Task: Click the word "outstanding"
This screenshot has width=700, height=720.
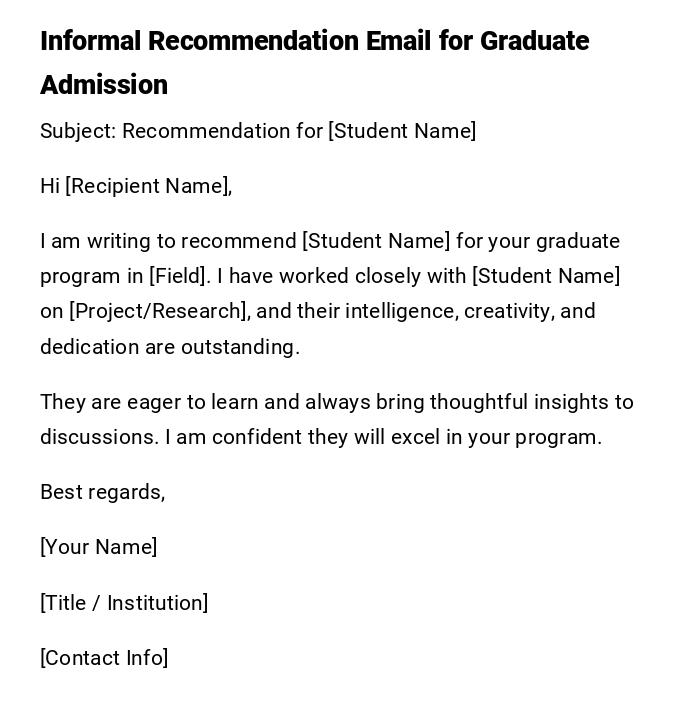Action: [240, 347]
